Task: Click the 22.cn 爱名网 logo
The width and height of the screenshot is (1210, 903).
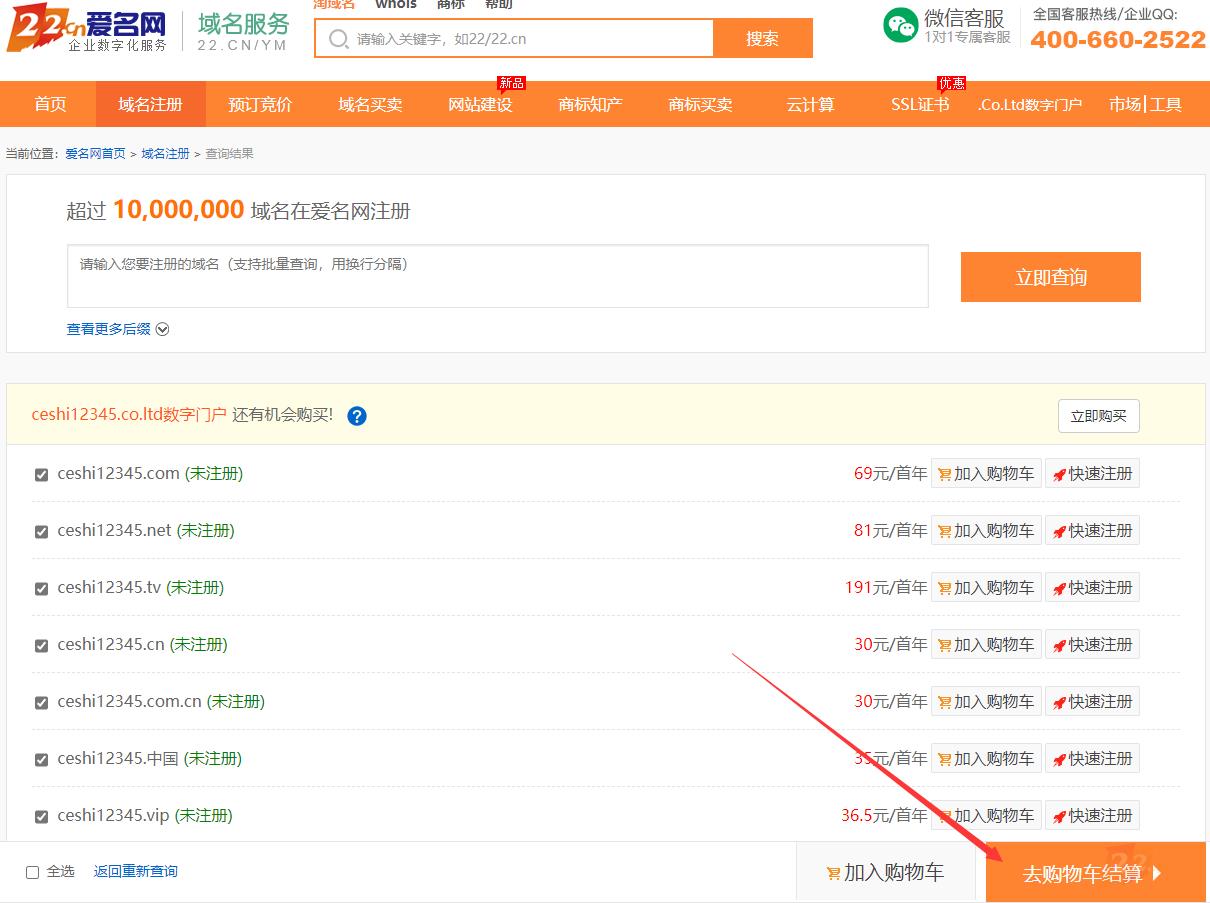Action: click(88, 30)
